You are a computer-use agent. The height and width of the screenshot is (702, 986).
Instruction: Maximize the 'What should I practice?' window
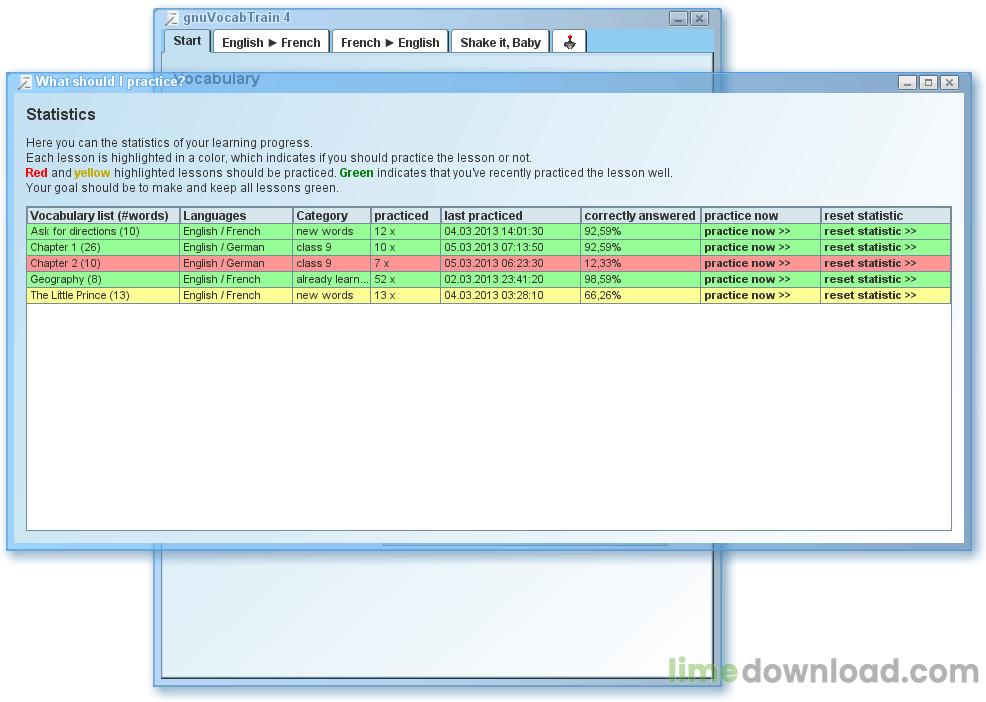point(928,83)
